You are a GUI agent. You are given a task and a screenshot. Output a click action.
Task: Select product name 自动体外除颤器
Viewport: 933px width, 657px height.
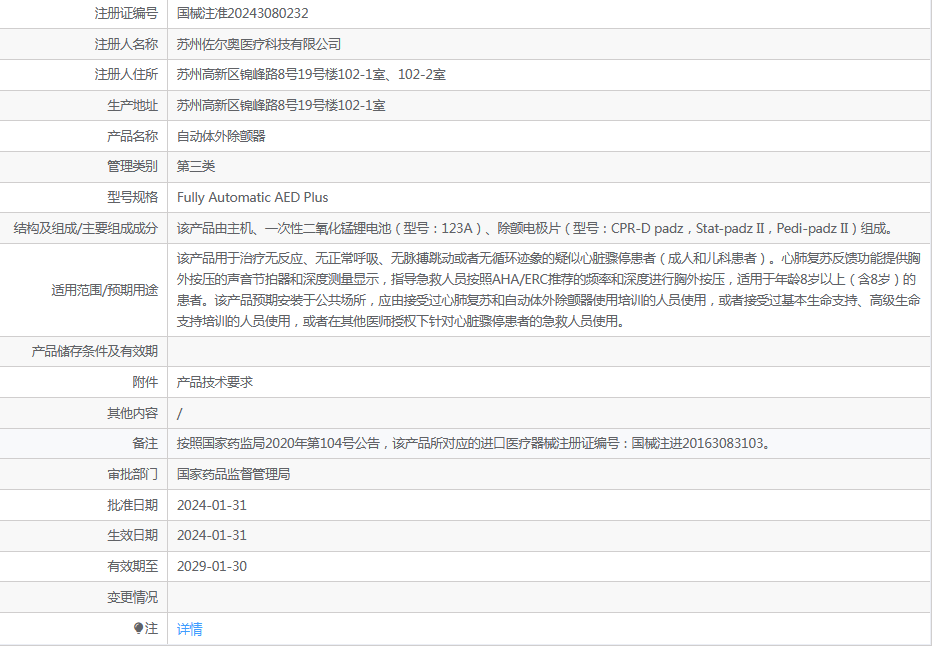(221, 136)
